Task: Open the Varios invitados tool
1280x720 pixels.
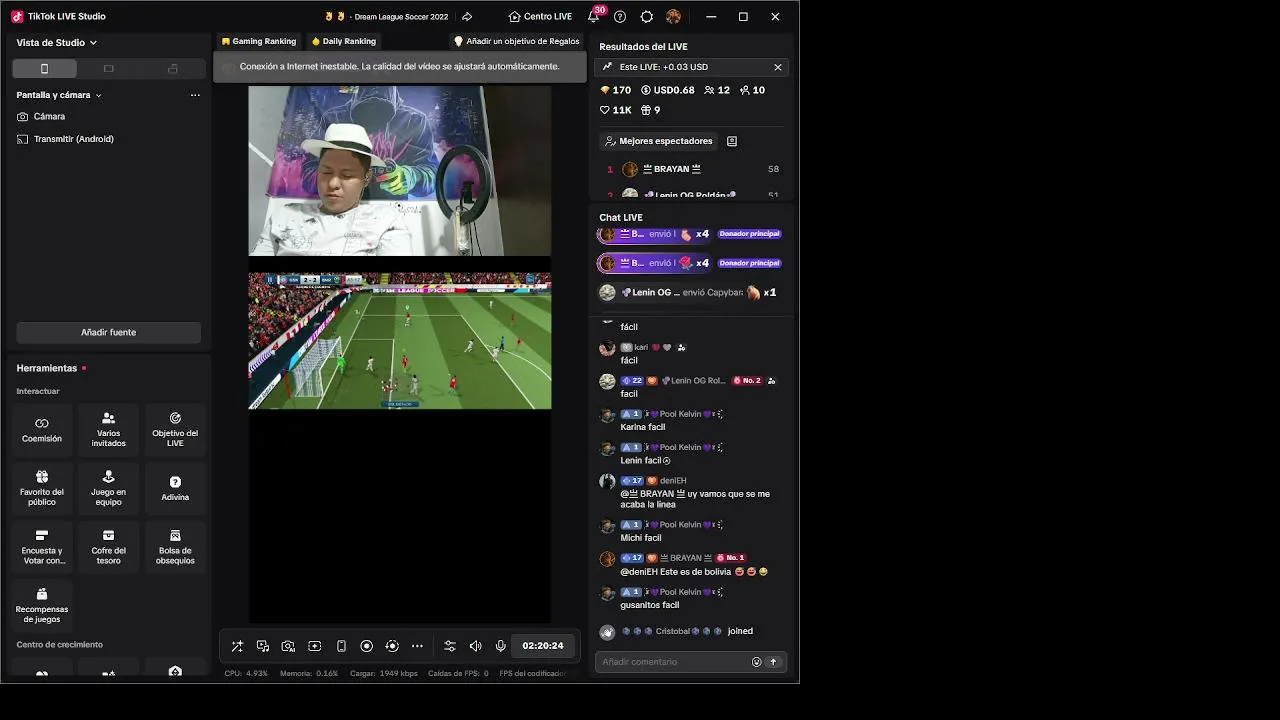Action: point(109,430)
